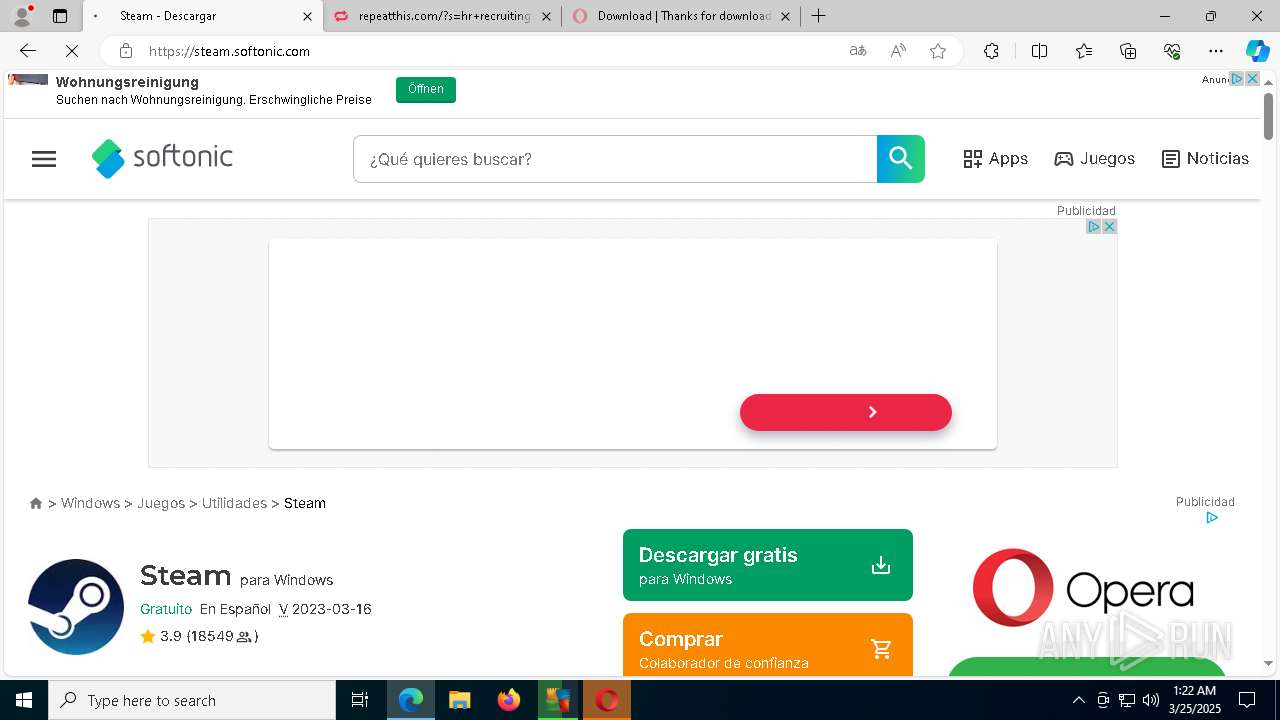The height and width of the screenshot is (720, 1280).
Task: Click the Öffnen ad button
Action: (x=426, y=89)
